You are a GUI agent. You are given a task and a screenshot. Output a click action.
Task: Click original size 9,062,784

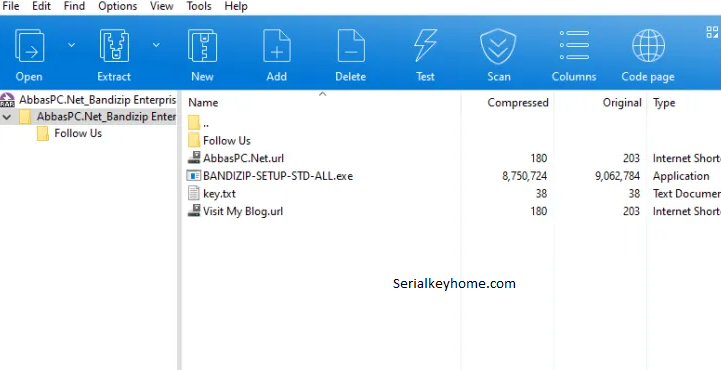(618, 176)
